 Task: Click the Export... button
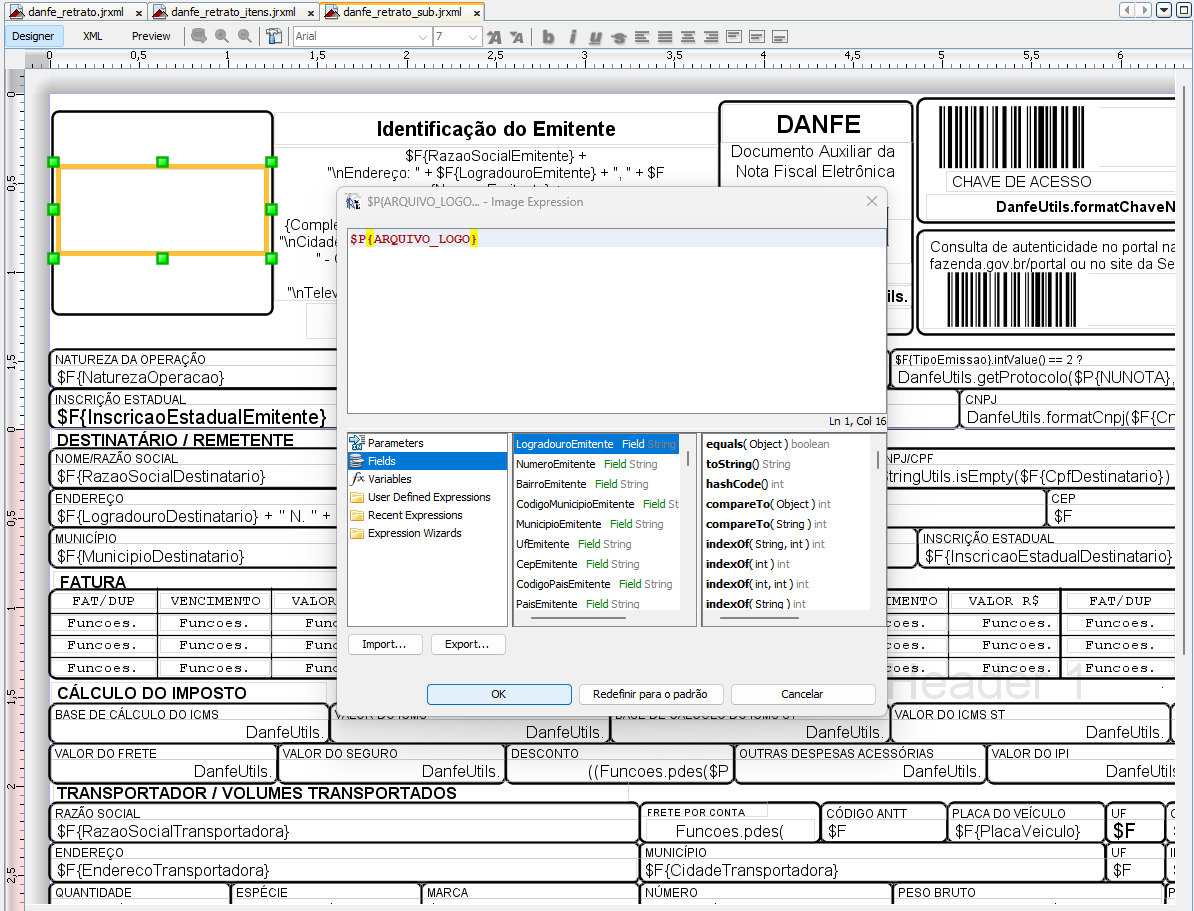(468, 644)
